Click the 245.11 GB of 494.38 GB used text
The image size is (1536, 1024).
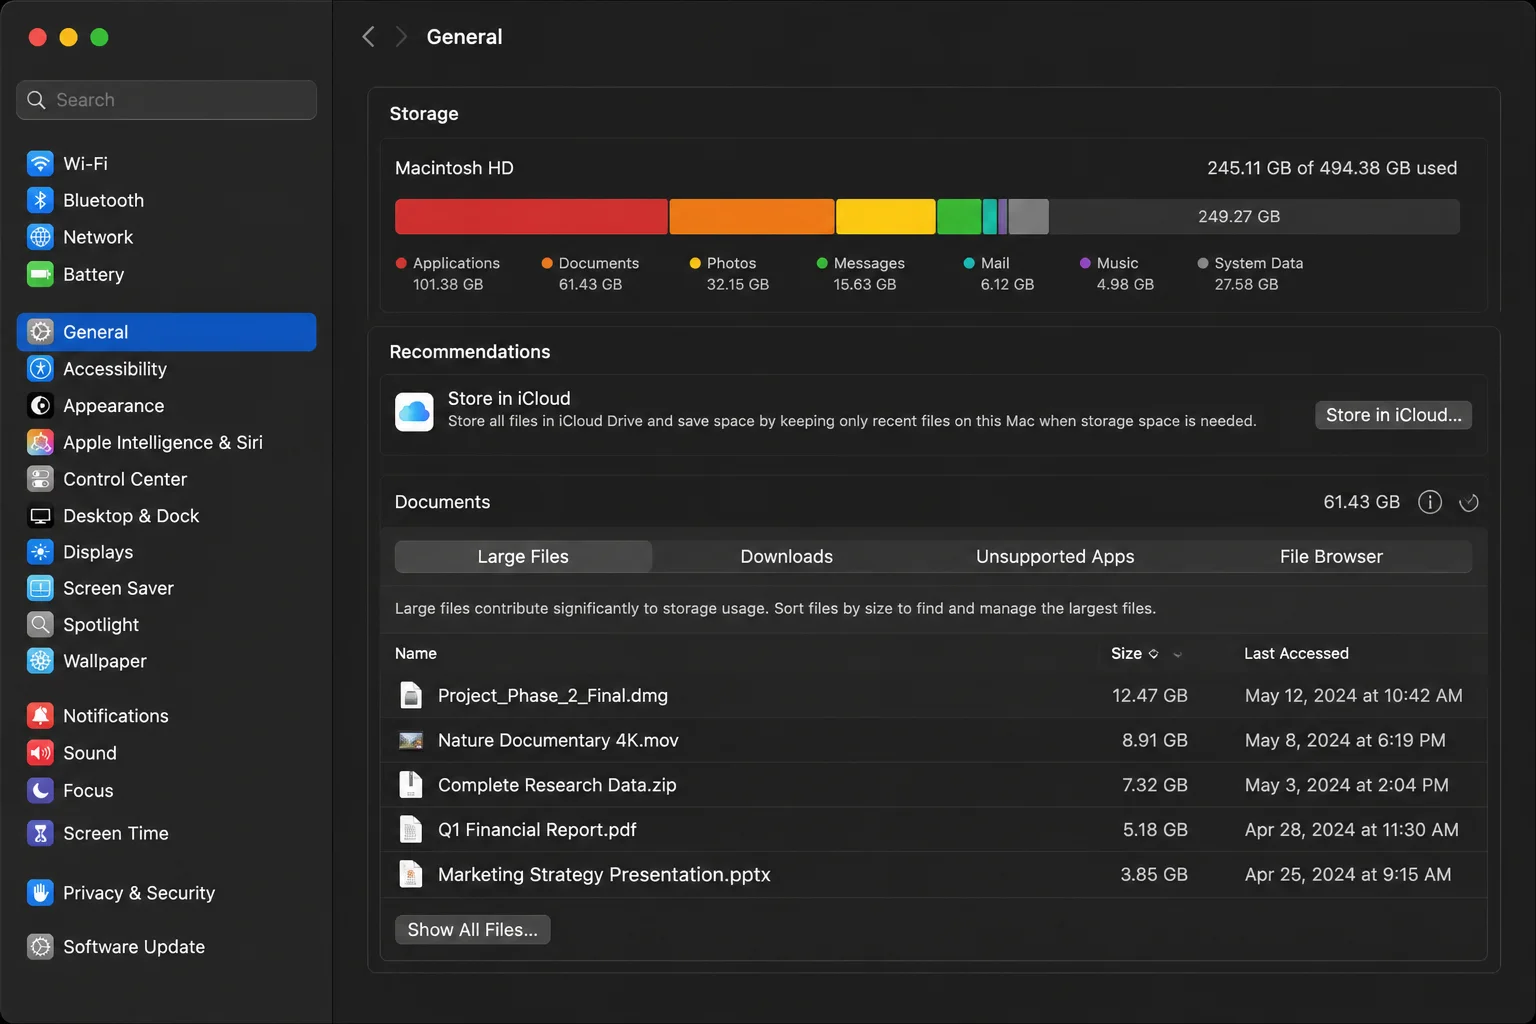(1332, 168)
